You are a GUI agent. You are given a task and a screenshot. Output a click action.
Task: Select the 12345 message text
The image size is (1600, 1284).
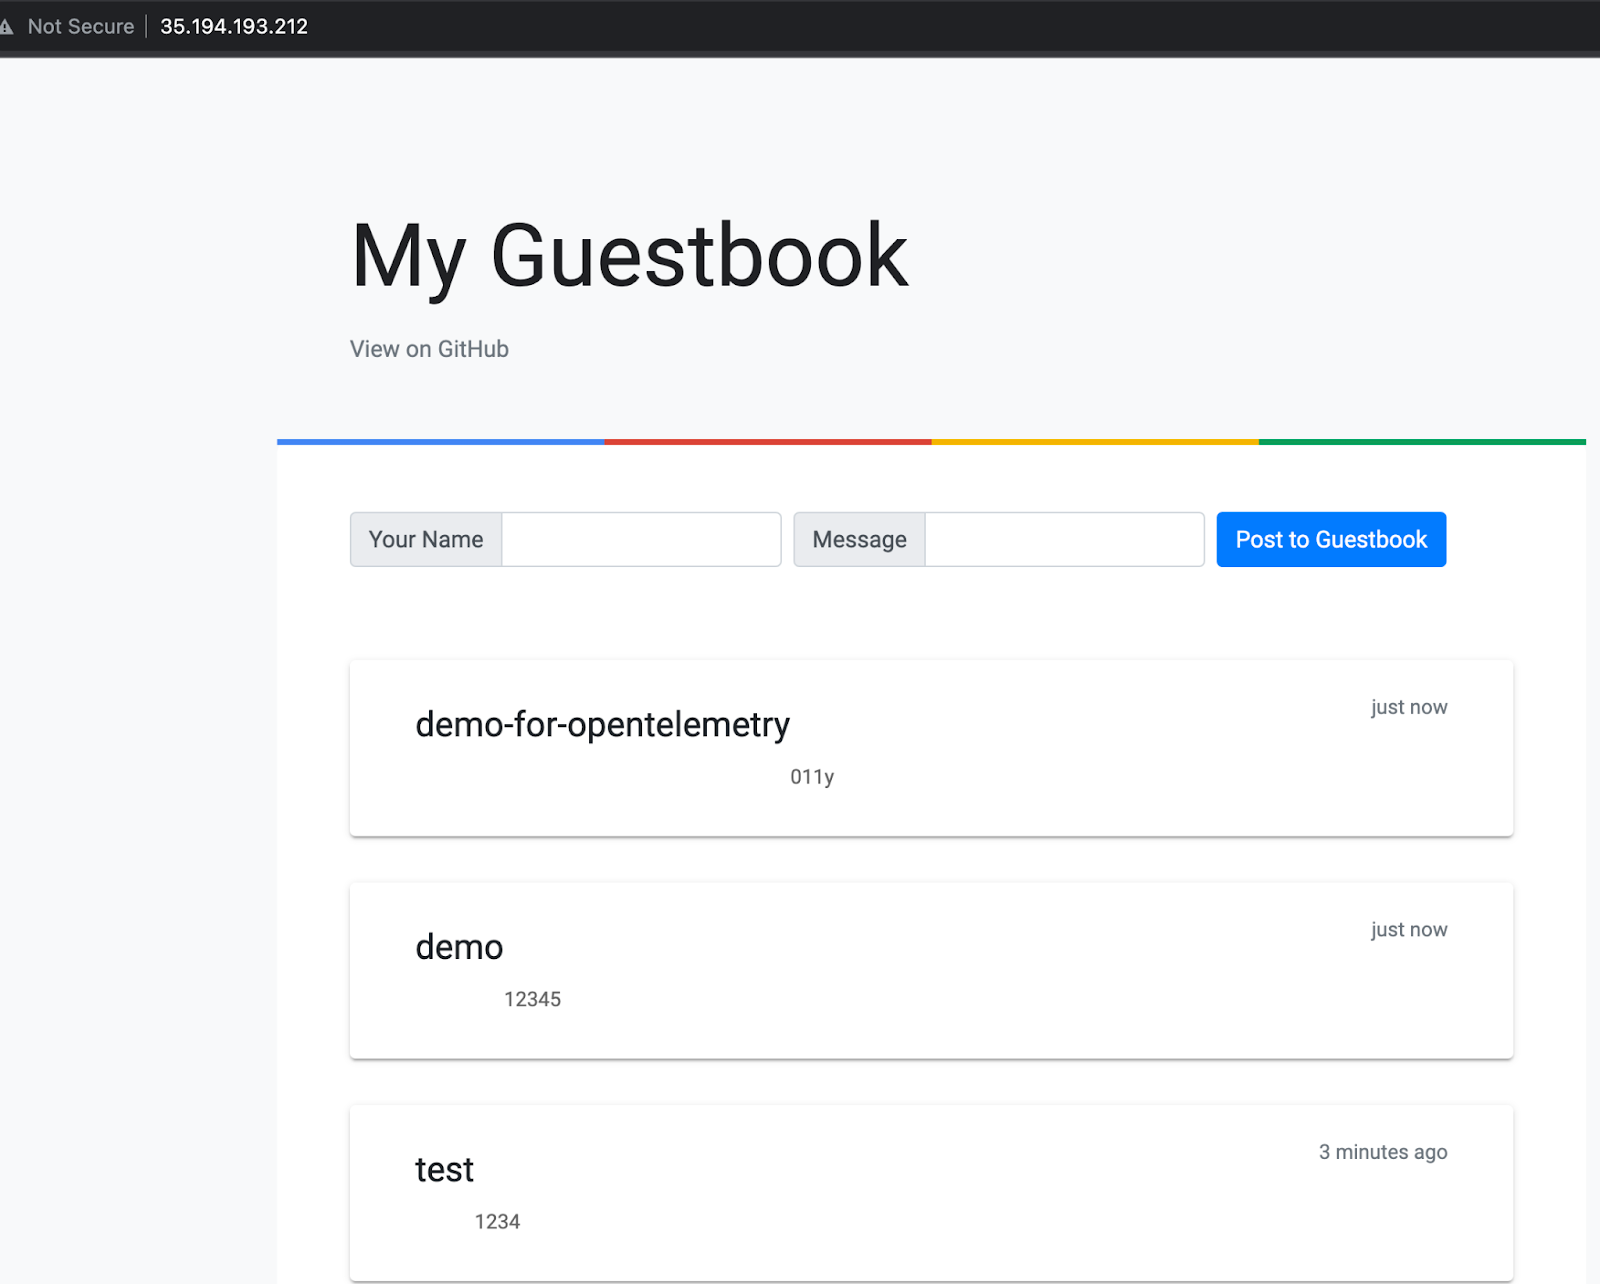point(532,999)
